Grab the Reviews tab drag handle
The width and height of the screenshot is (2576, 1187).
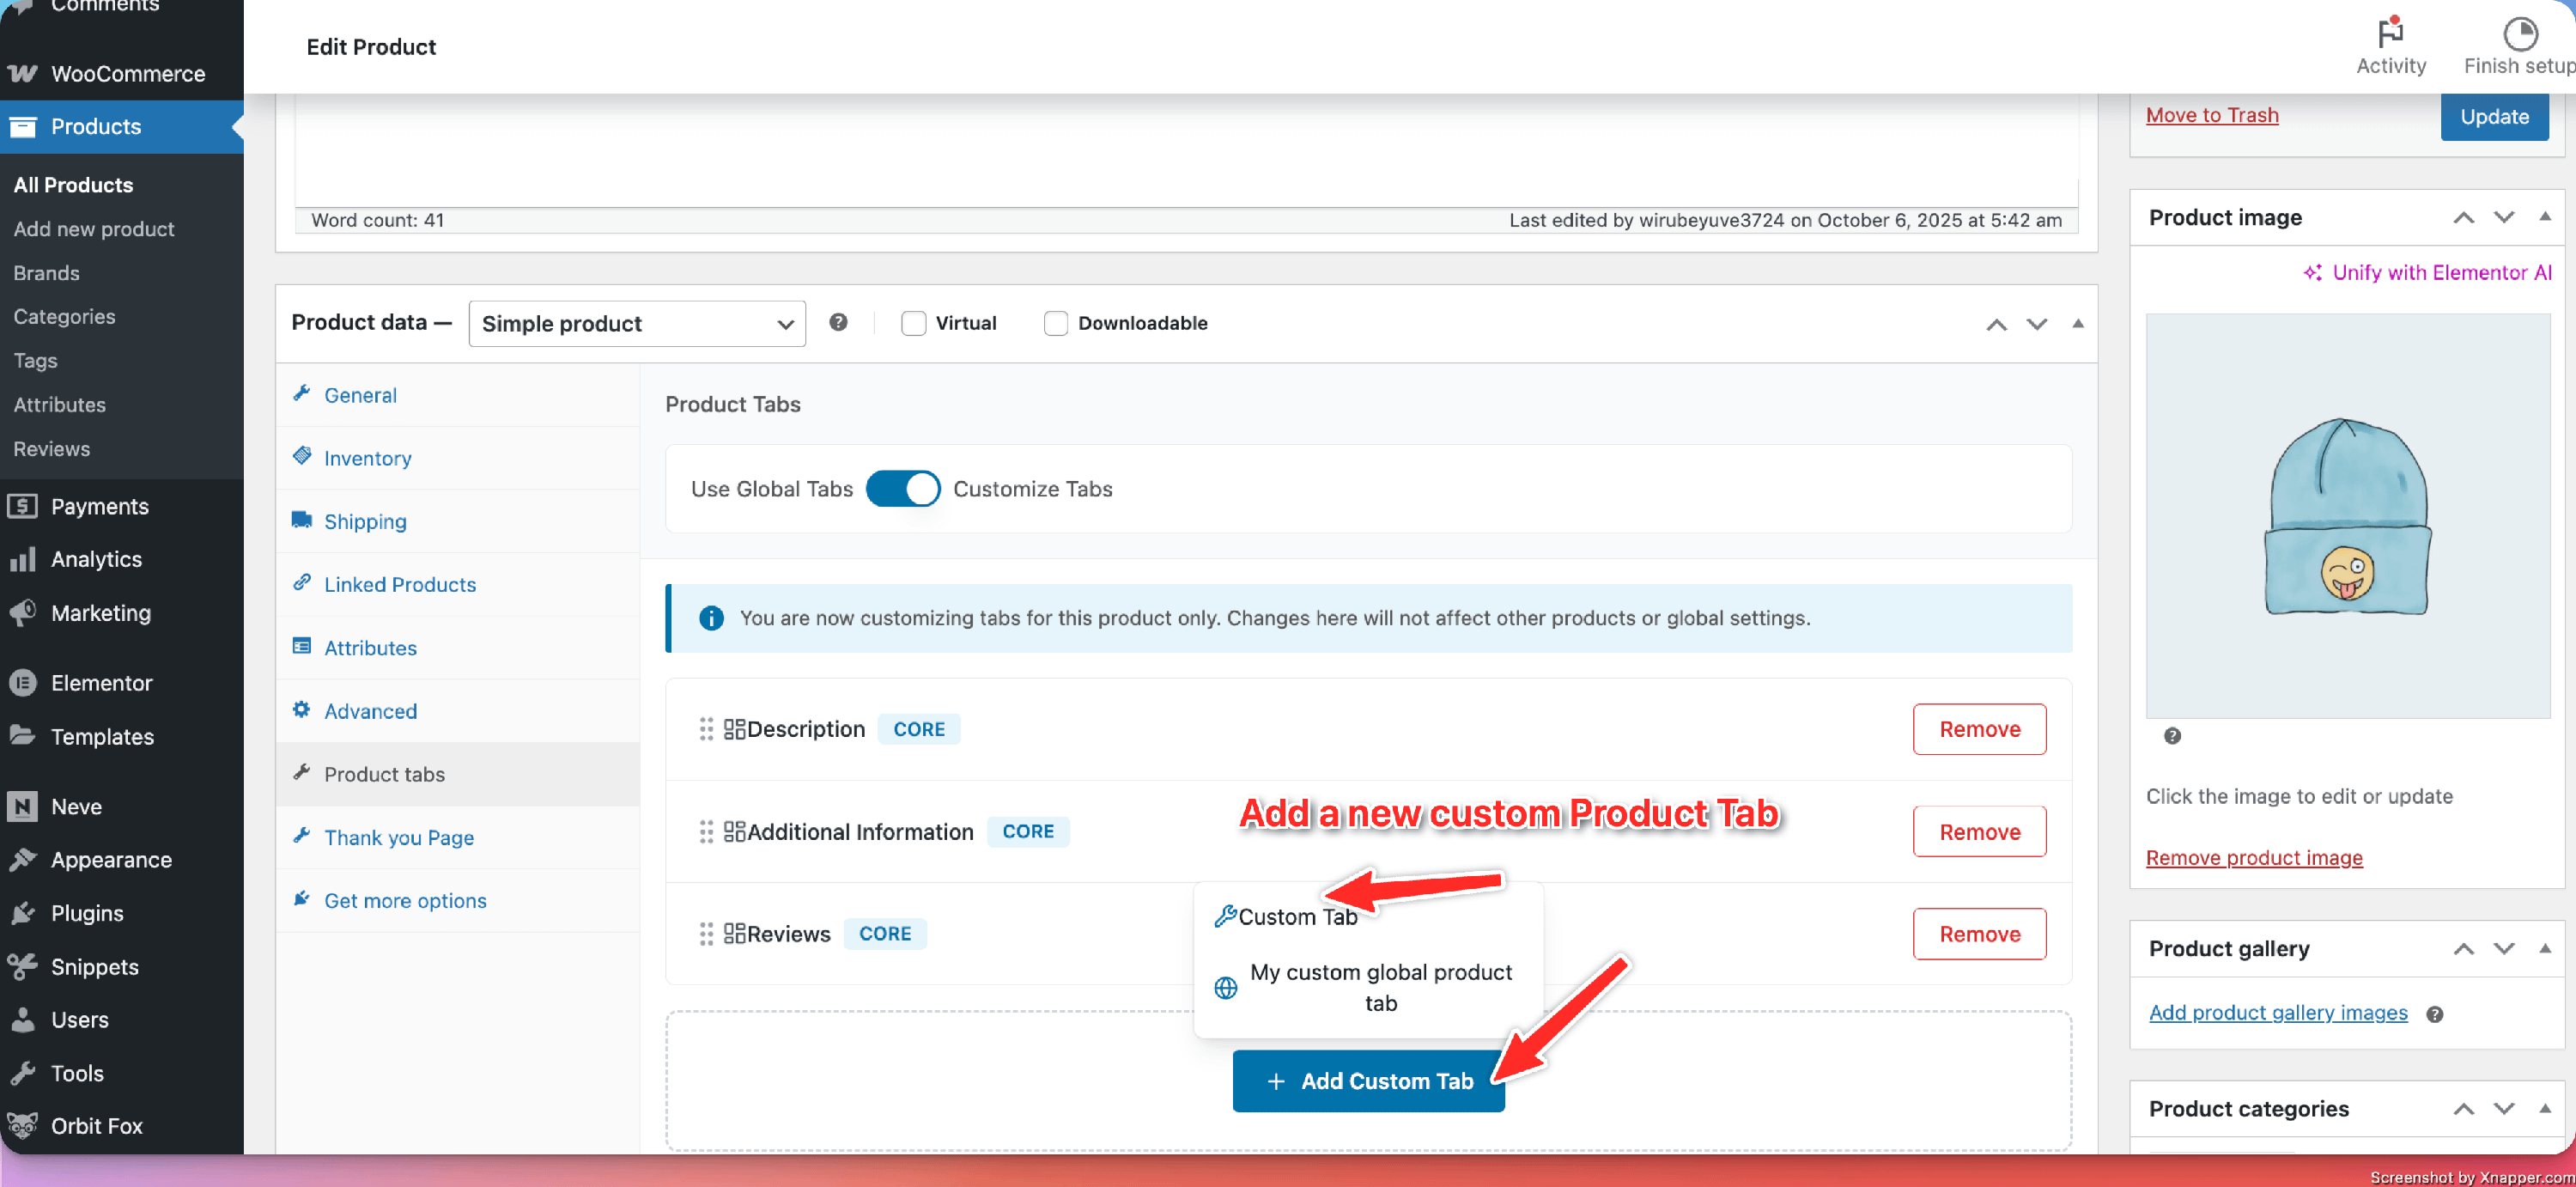(x=706, y=933)
